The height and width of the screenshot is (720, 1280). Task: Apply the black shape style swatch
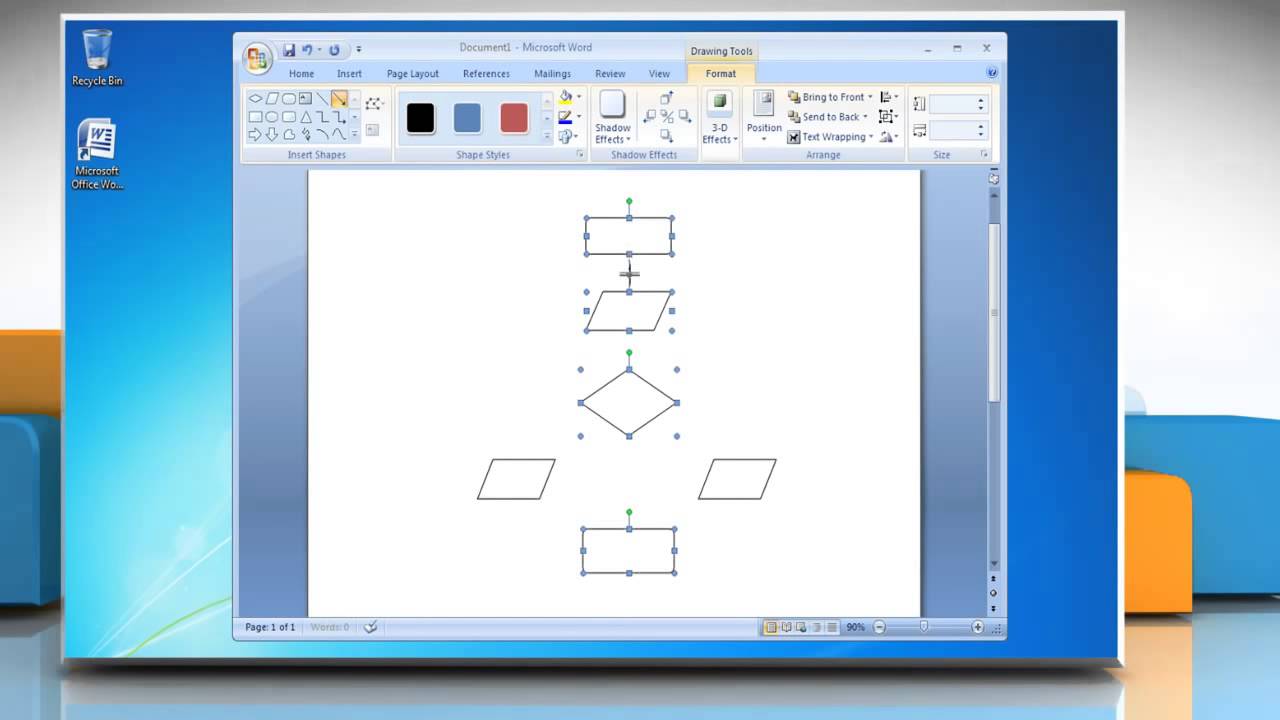coord(420,118)
